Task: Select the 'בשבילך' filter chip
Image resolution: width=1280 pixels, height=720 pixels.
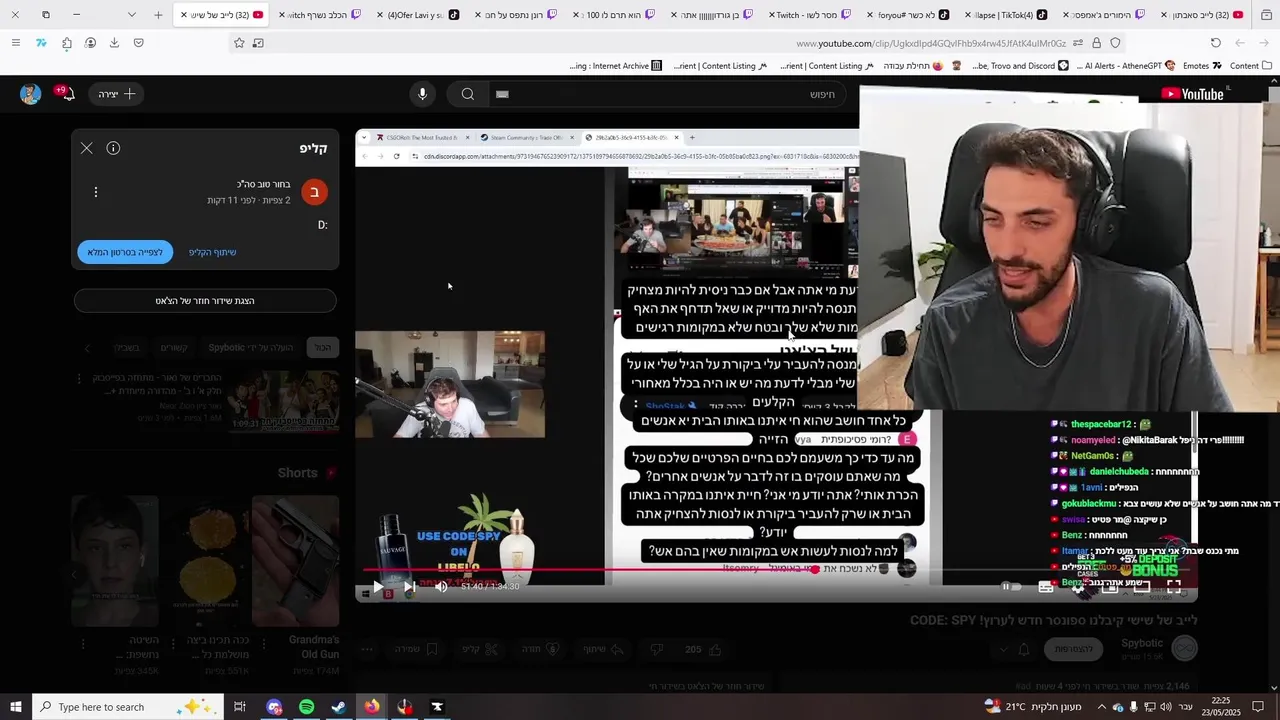Action: pyautogui.click(x=126, y=347)
